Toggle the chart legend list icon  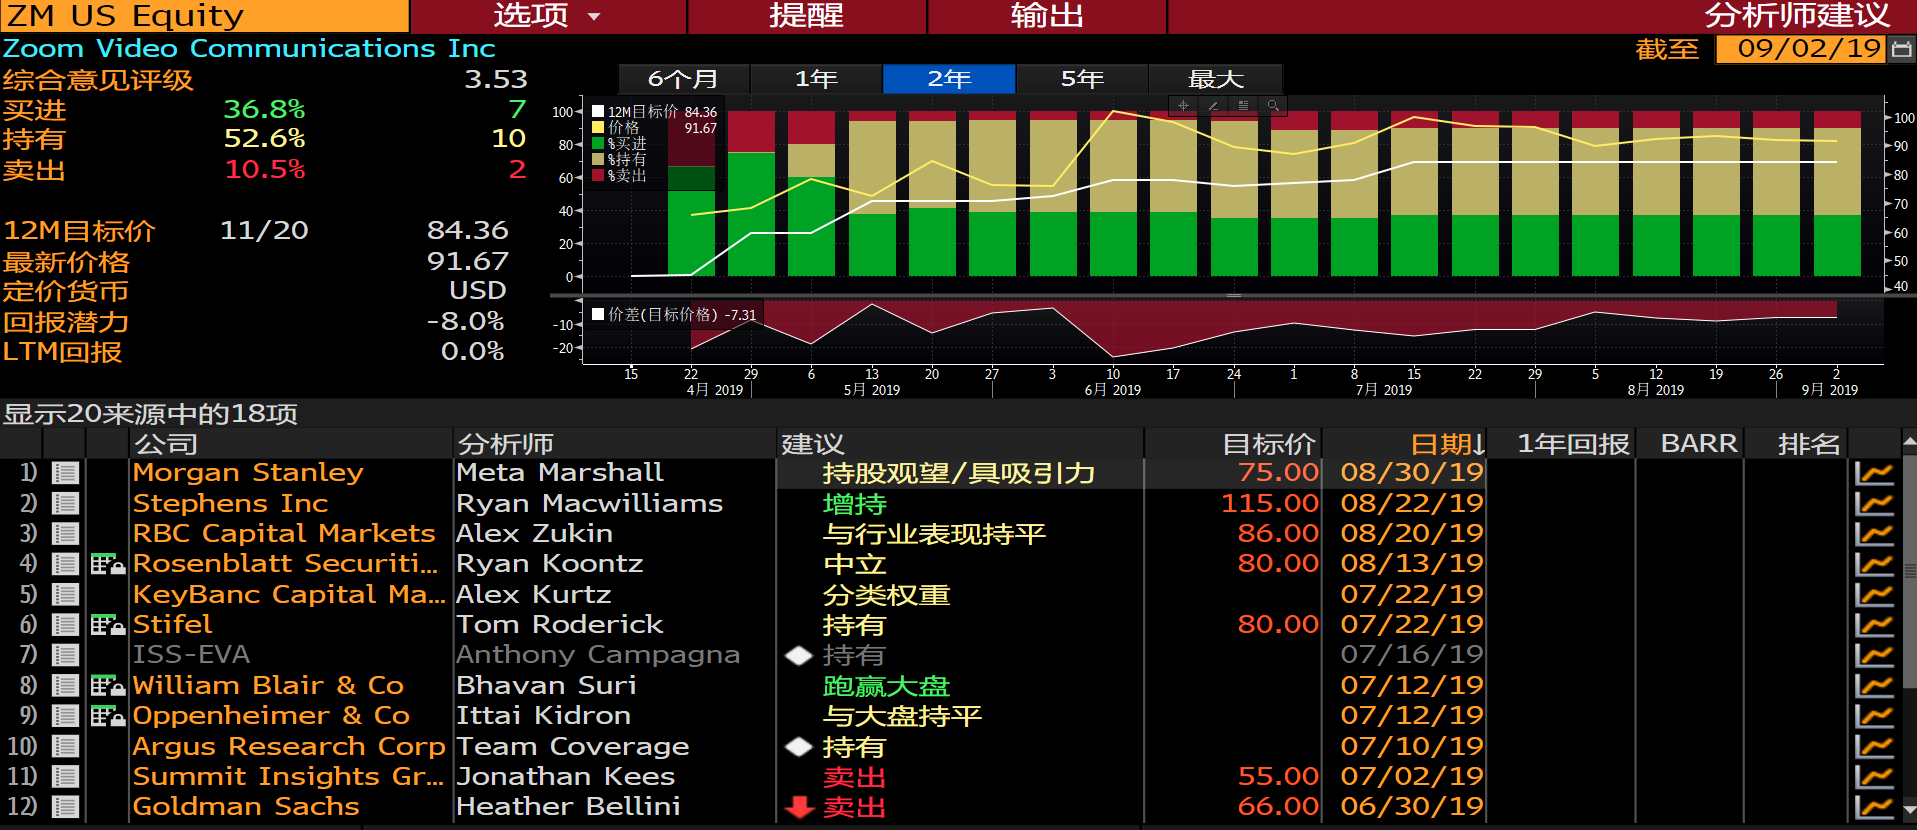1243,105
